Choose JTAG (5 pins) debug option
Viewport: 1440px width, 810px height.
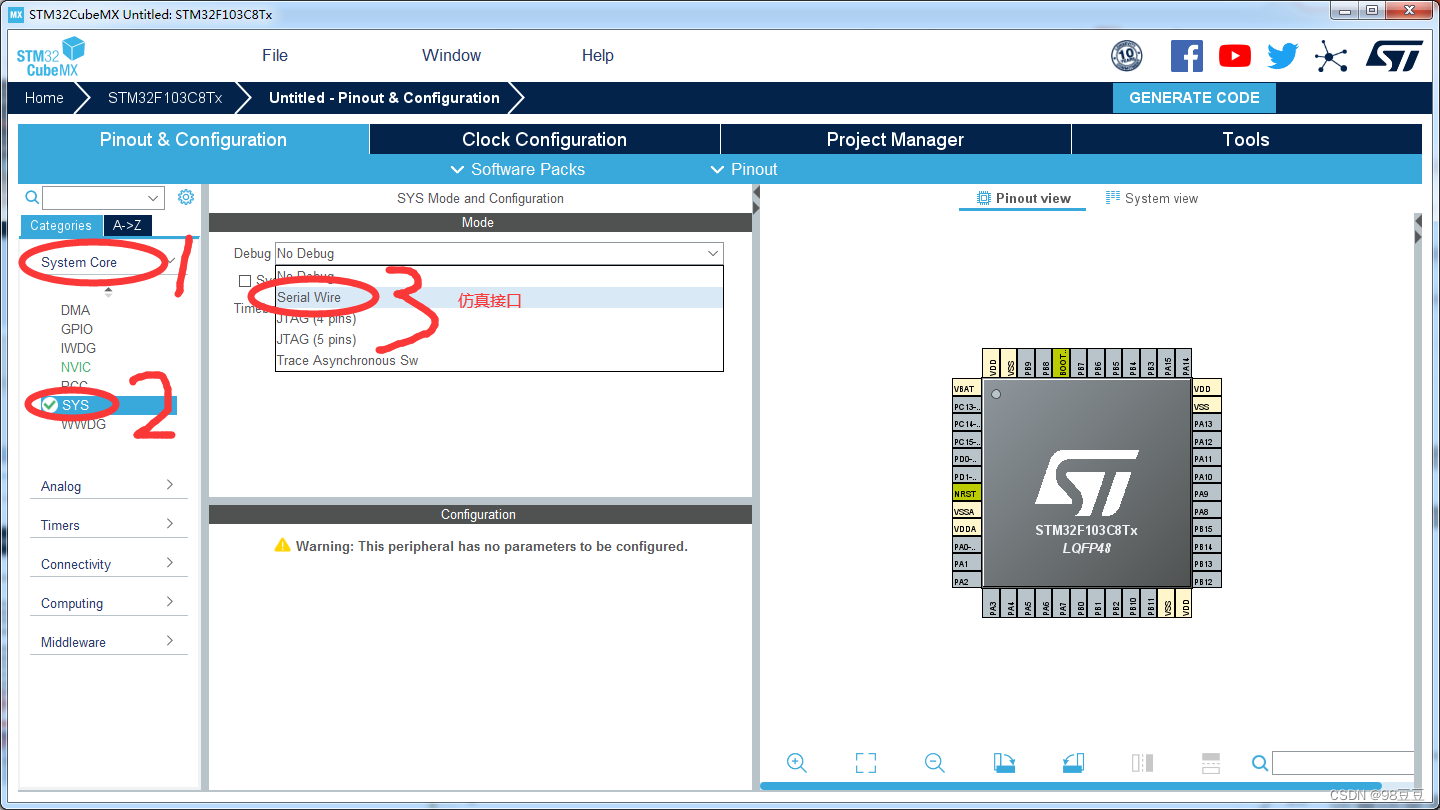tap(499, 339)
